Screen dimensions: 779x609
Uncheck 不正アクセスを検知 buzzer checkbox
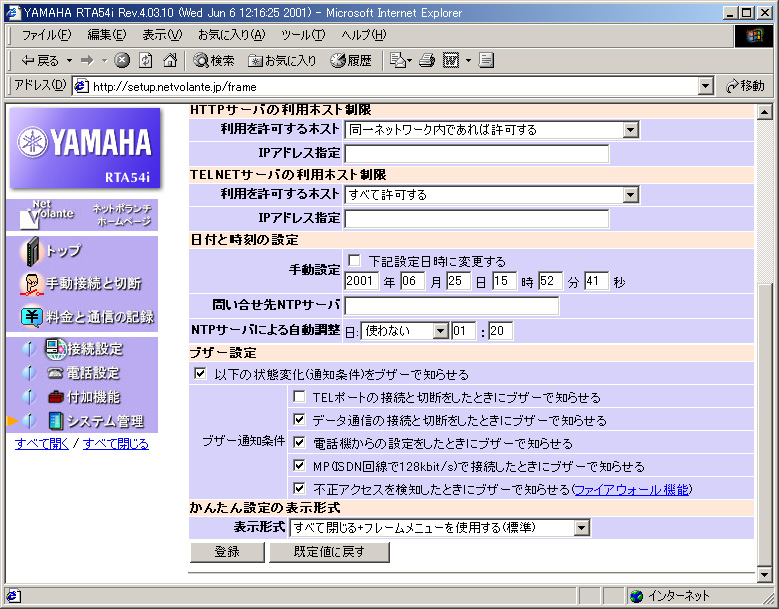pyautogui.click(x=298, y=489)
